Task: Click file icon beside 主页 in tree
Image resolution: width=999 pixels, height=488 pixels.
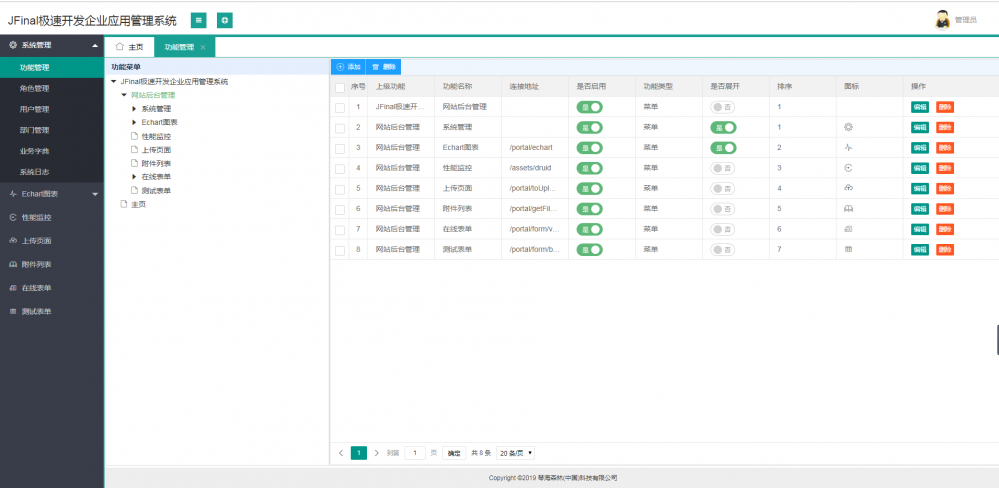Action: point(124,205)
